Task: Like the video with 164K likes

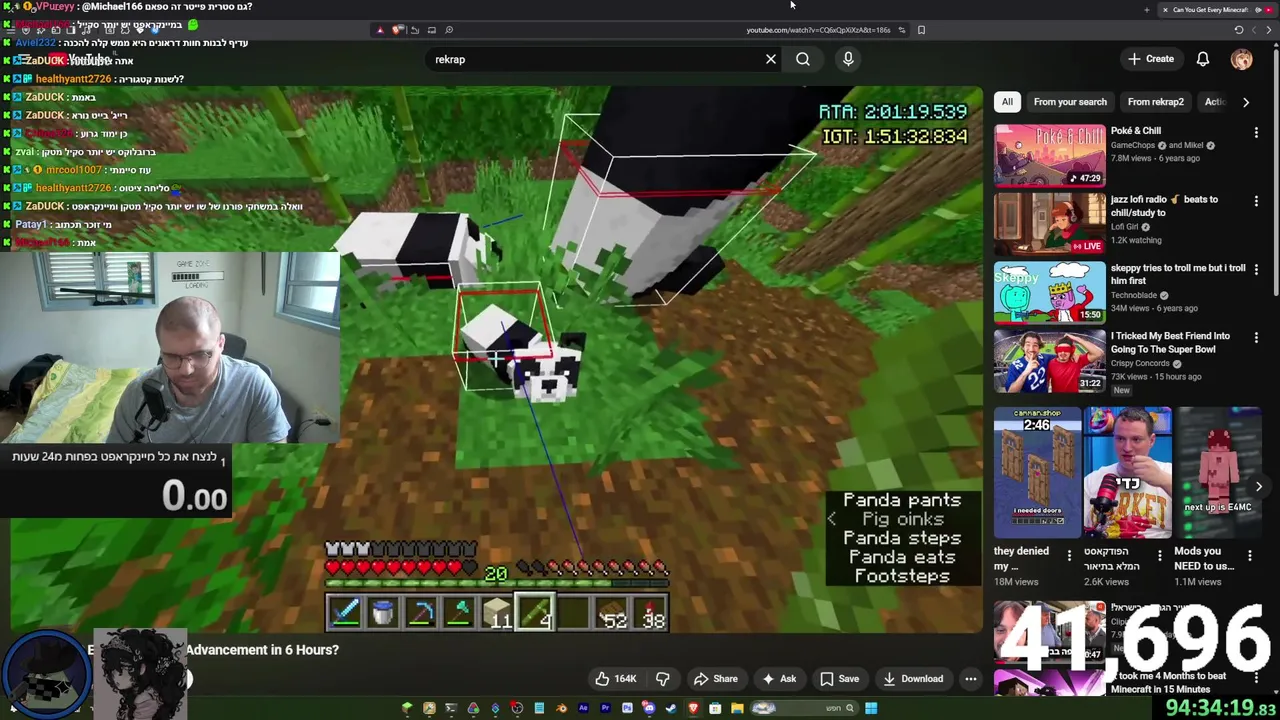Action: pos(616,679)
